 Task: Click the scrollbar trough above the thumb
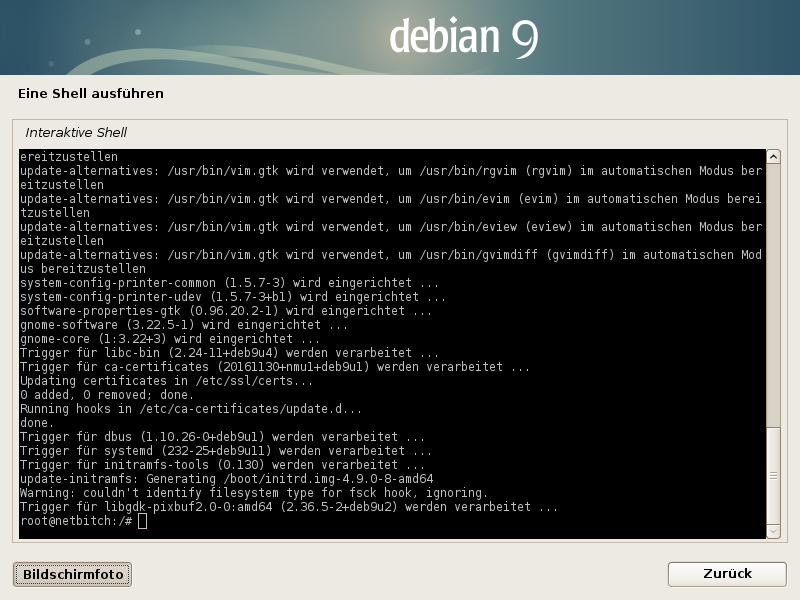773,296
